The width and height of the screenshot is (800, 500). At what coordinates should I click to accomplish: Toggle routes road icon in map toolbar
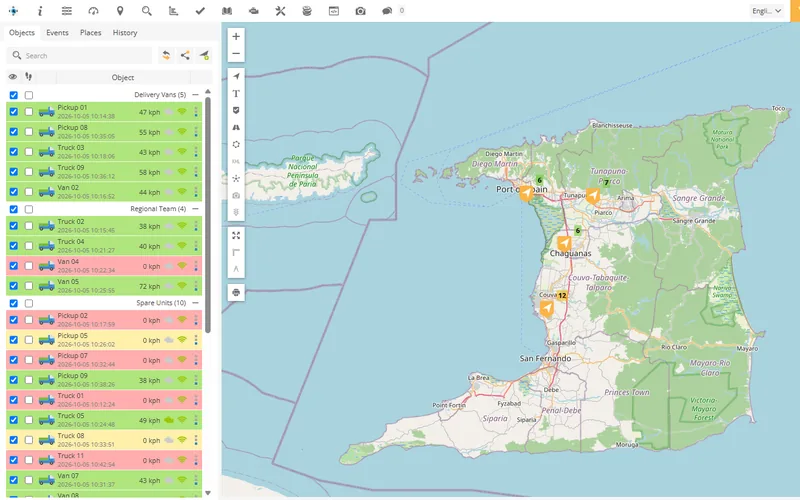coord(236,127)
